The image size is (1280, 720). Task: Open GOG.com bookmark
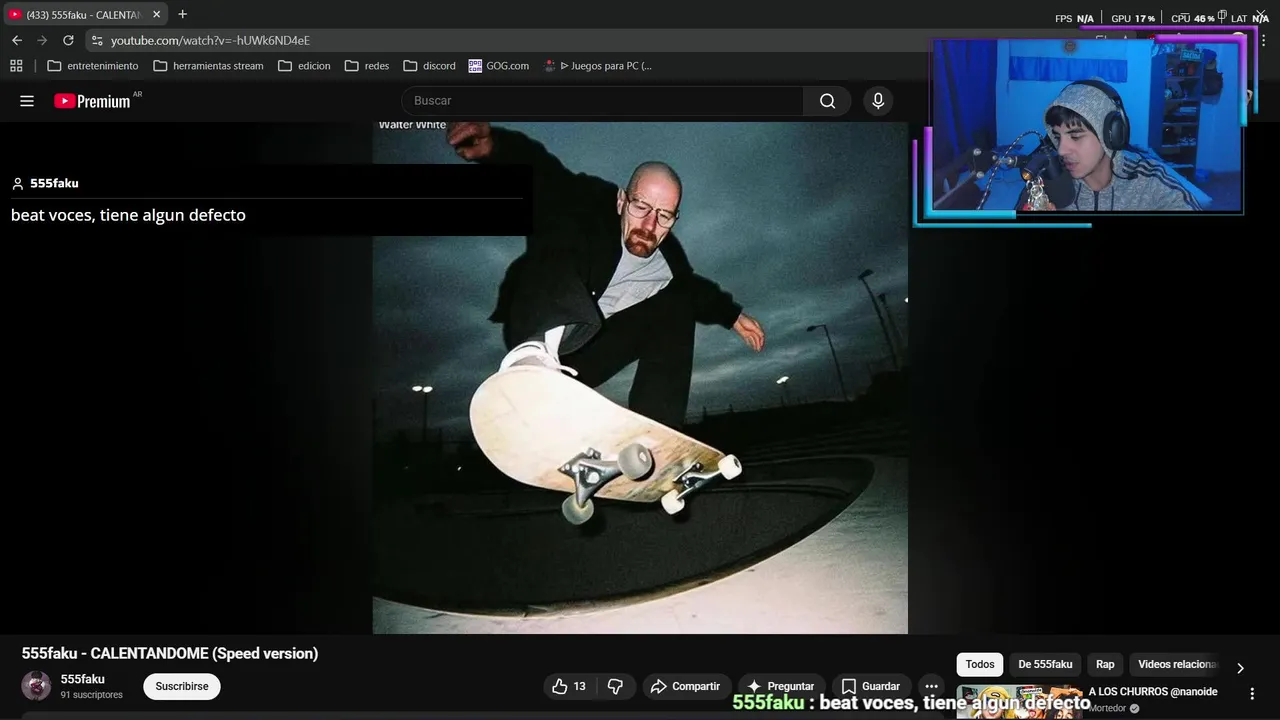point(499,66)
